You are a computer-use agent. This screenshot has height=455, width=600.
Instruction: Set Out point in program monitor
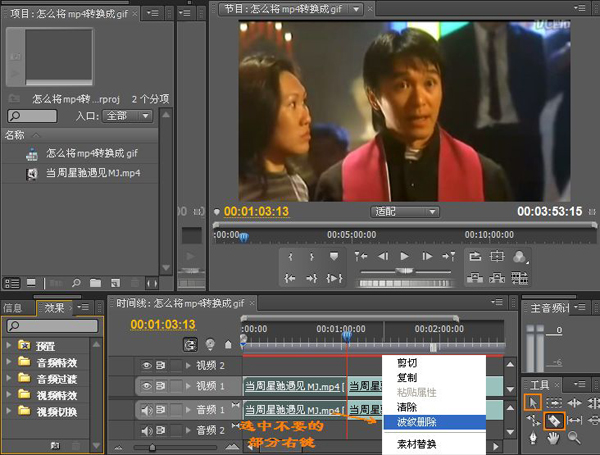[x=312, y=257]
